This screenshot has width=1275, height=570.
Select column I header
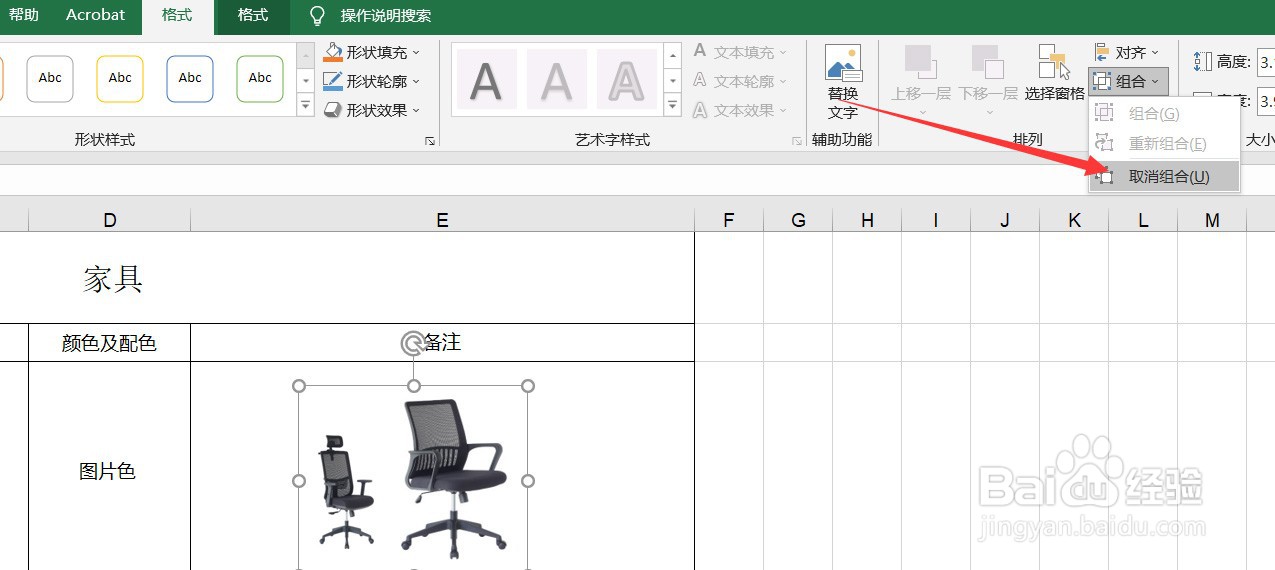[x=936, y=220]
